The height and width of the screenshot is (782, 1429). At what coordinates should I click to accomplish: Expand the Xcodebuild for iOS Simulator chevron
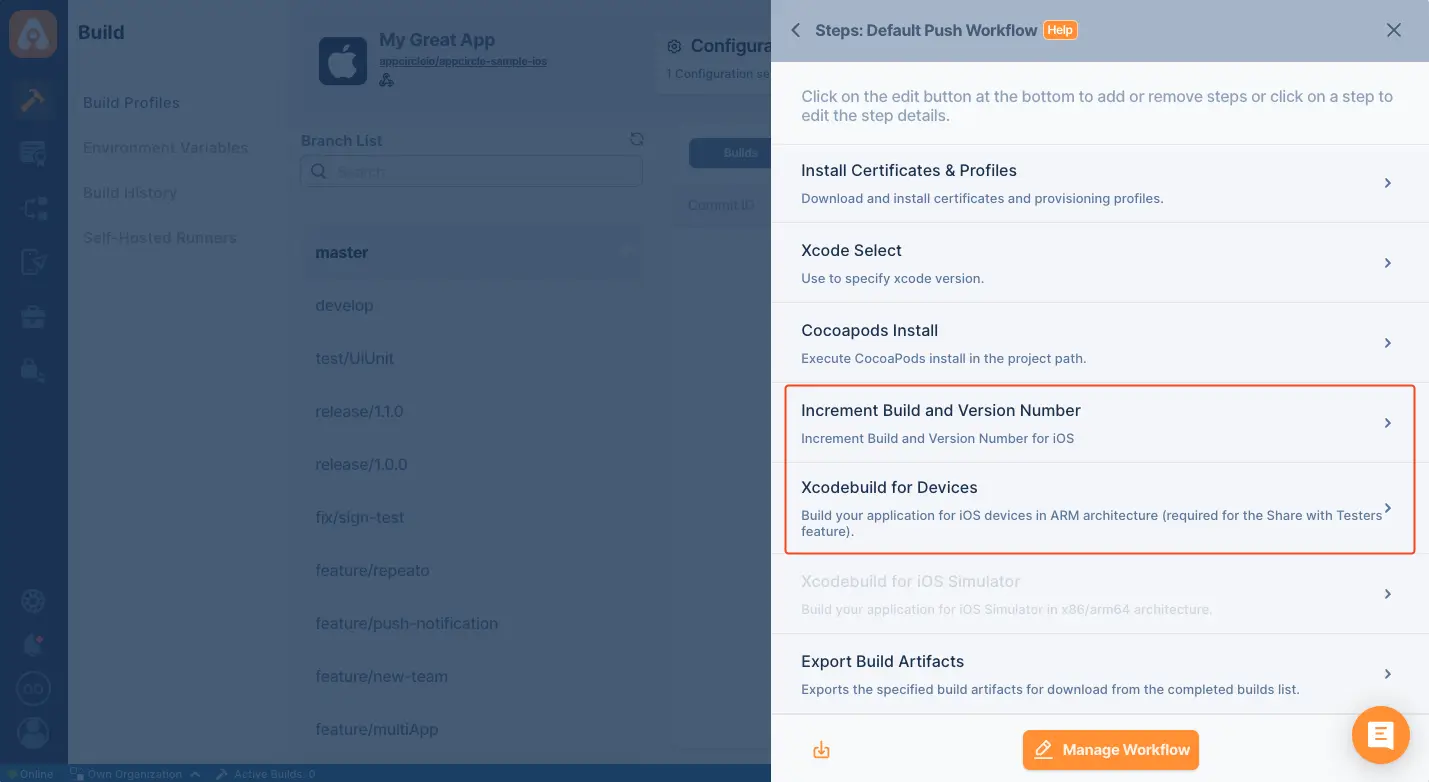coord(1388,594)
